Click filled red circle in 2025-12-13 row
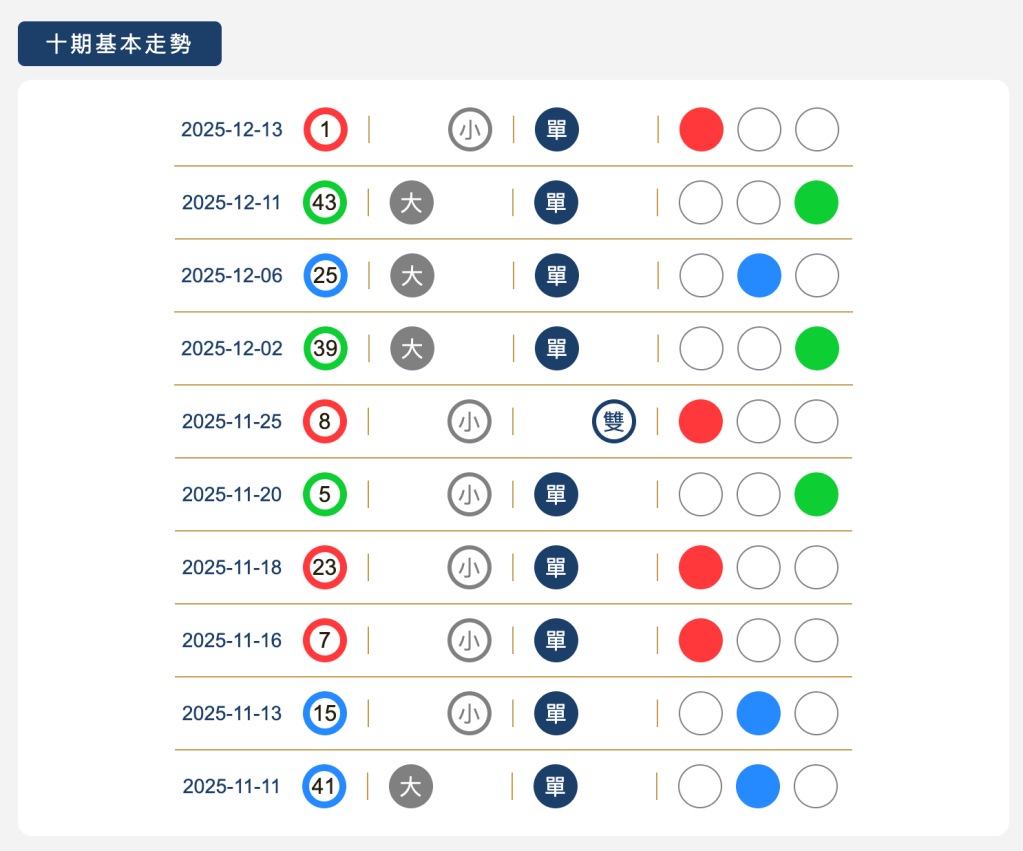1023x851 pixels. click(701, 130)
